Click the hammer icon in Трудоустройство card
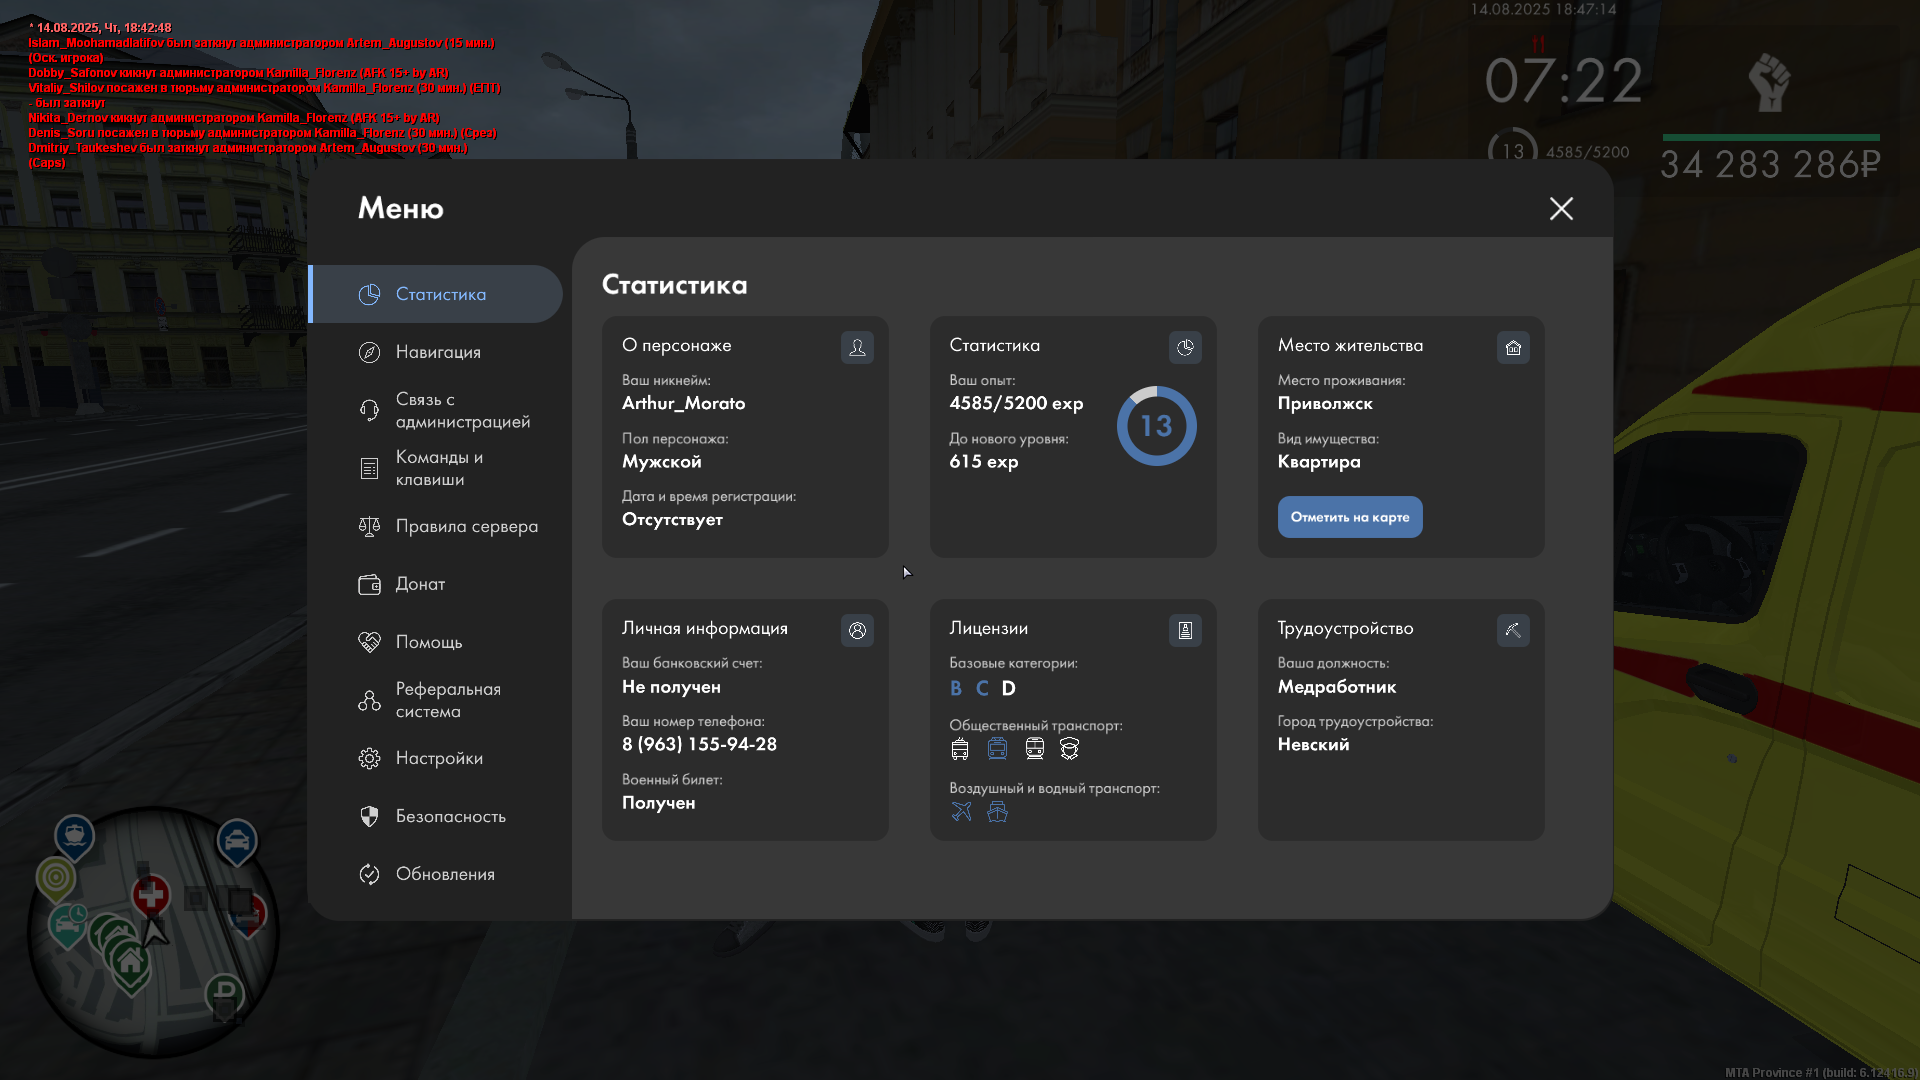The image size is (1920, 1080). pyautogui.click(x=1513, y=630)
